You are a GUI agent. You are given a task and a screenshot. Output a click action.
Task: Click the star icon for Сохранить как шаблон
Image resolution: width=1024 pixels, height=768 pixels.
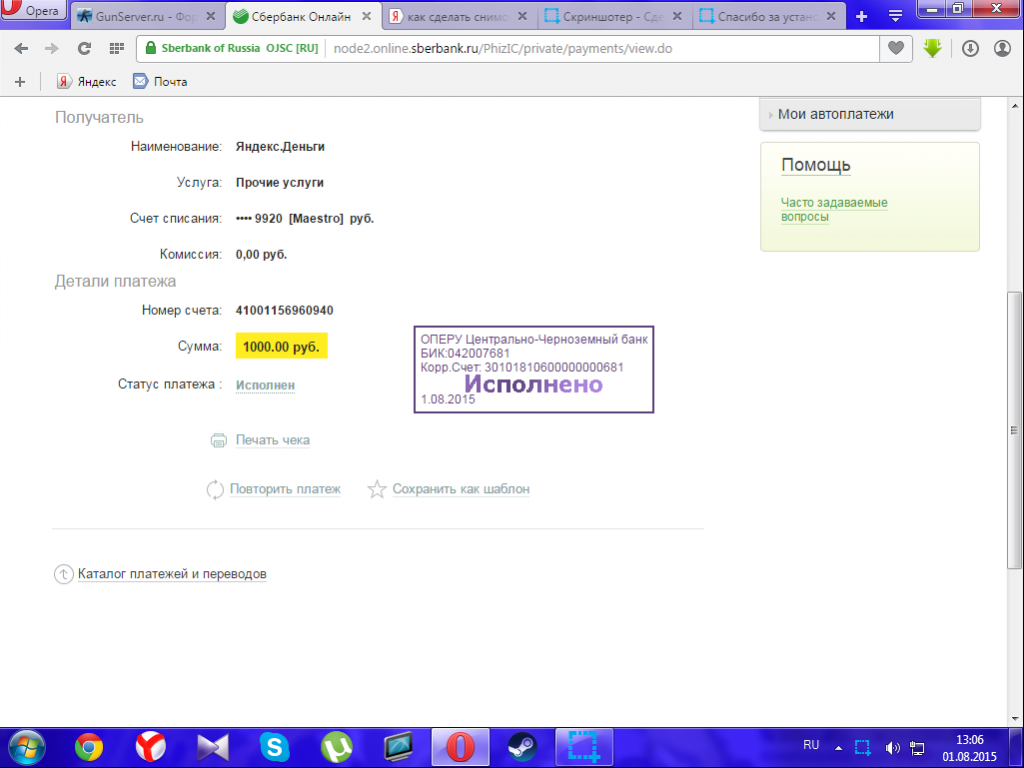[376, 489]
